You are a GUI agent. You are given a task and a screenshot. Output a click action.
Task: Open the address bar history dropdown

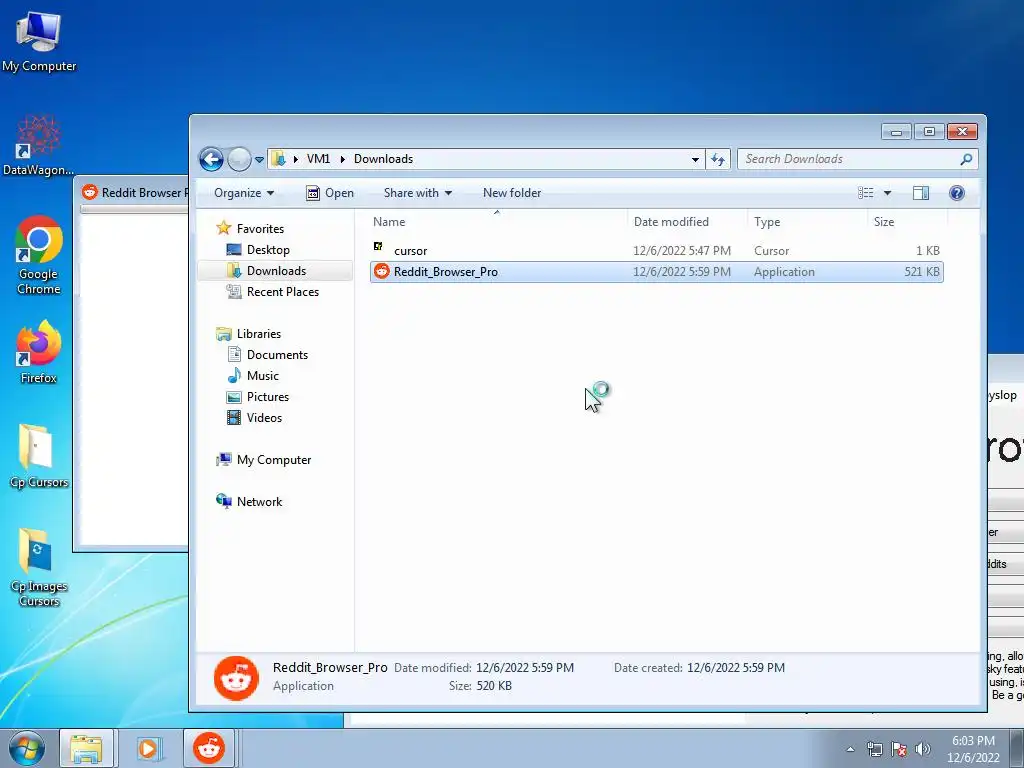coord(695,159)
